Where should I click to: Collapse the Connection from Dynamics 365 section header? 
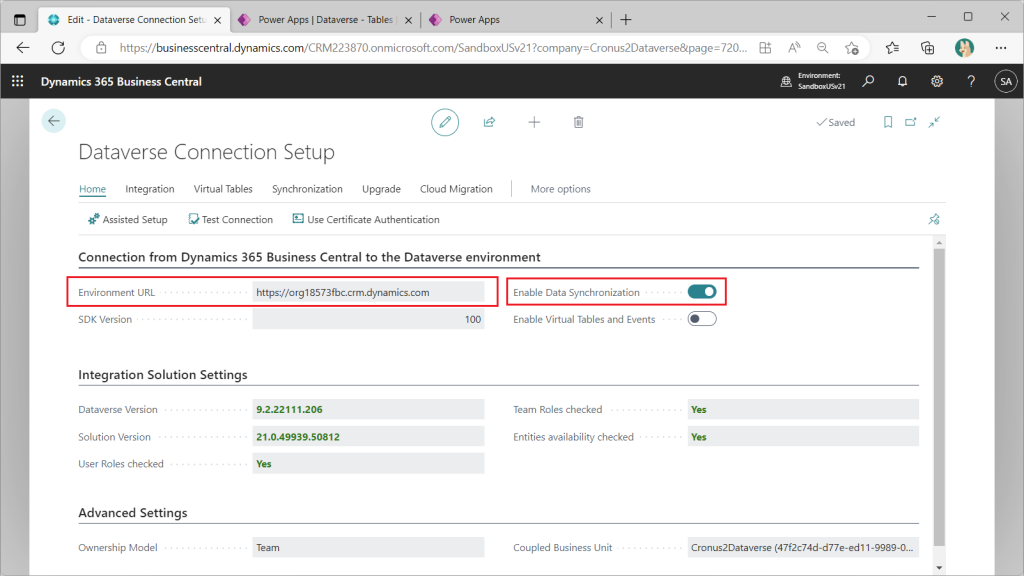click(309, 257)
